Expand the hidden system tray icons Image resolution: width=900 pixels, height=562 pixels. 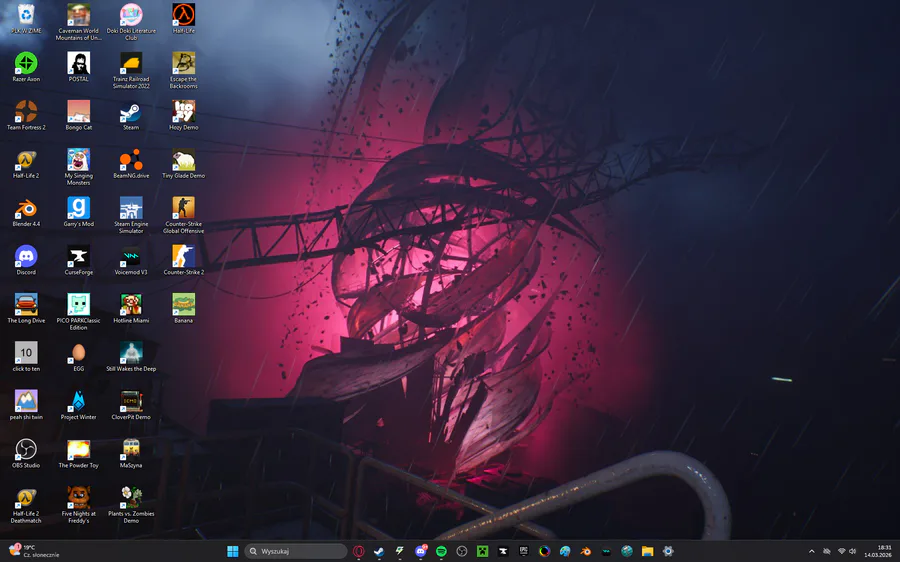[x=812, y=551]
